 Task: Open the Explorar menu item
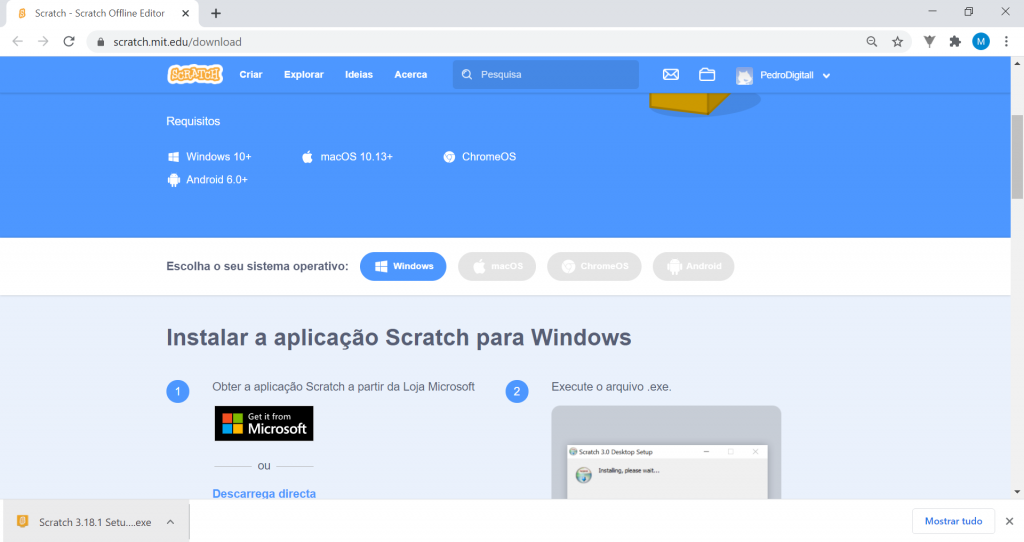pyautogui.click(x=304, y=74)
